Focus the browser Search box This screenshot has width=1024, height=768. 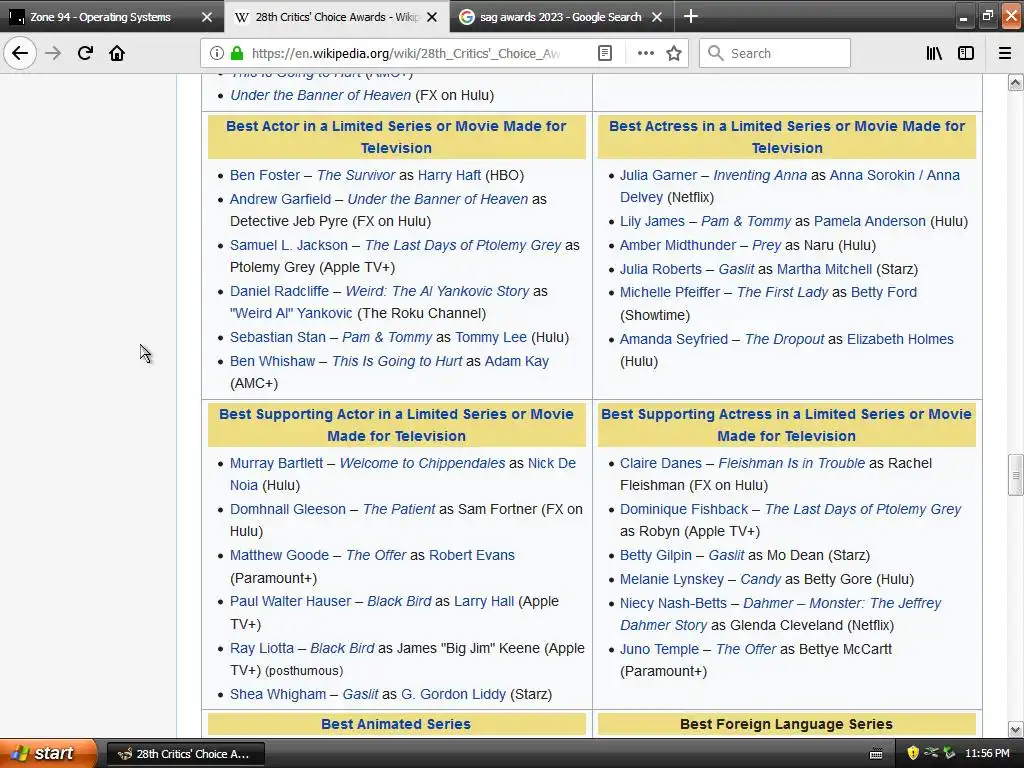[x=775, y=54]
